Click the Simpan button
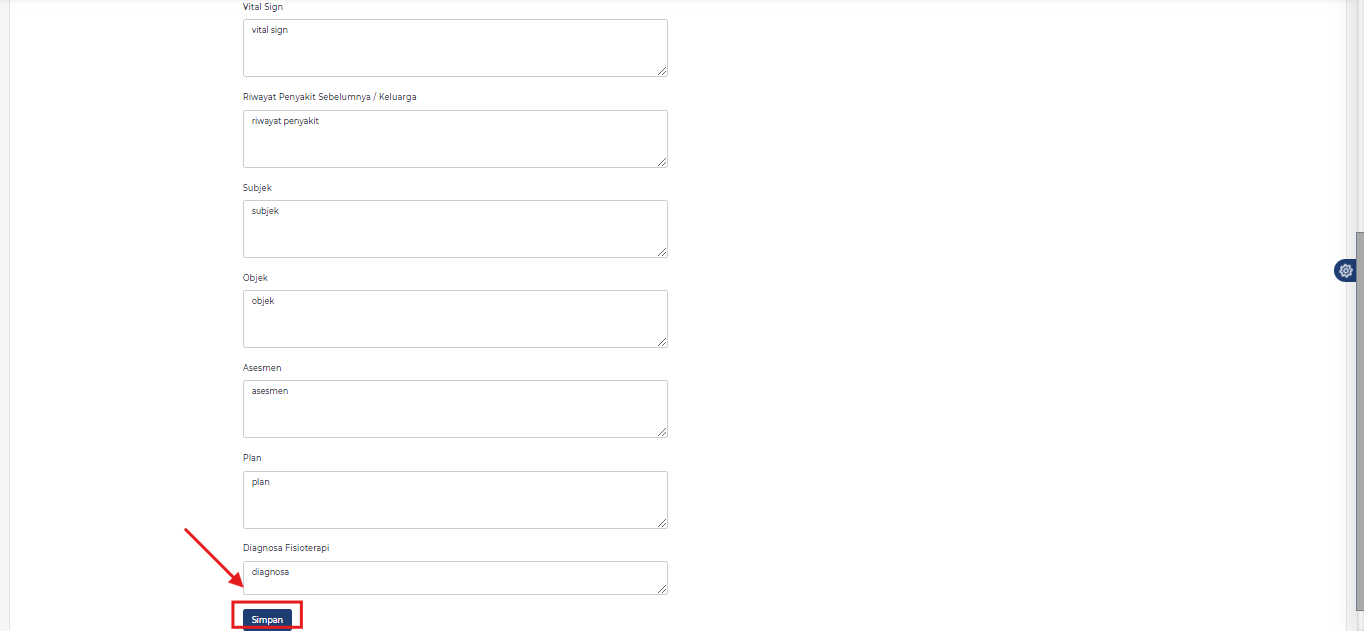 tap(267, 619)
